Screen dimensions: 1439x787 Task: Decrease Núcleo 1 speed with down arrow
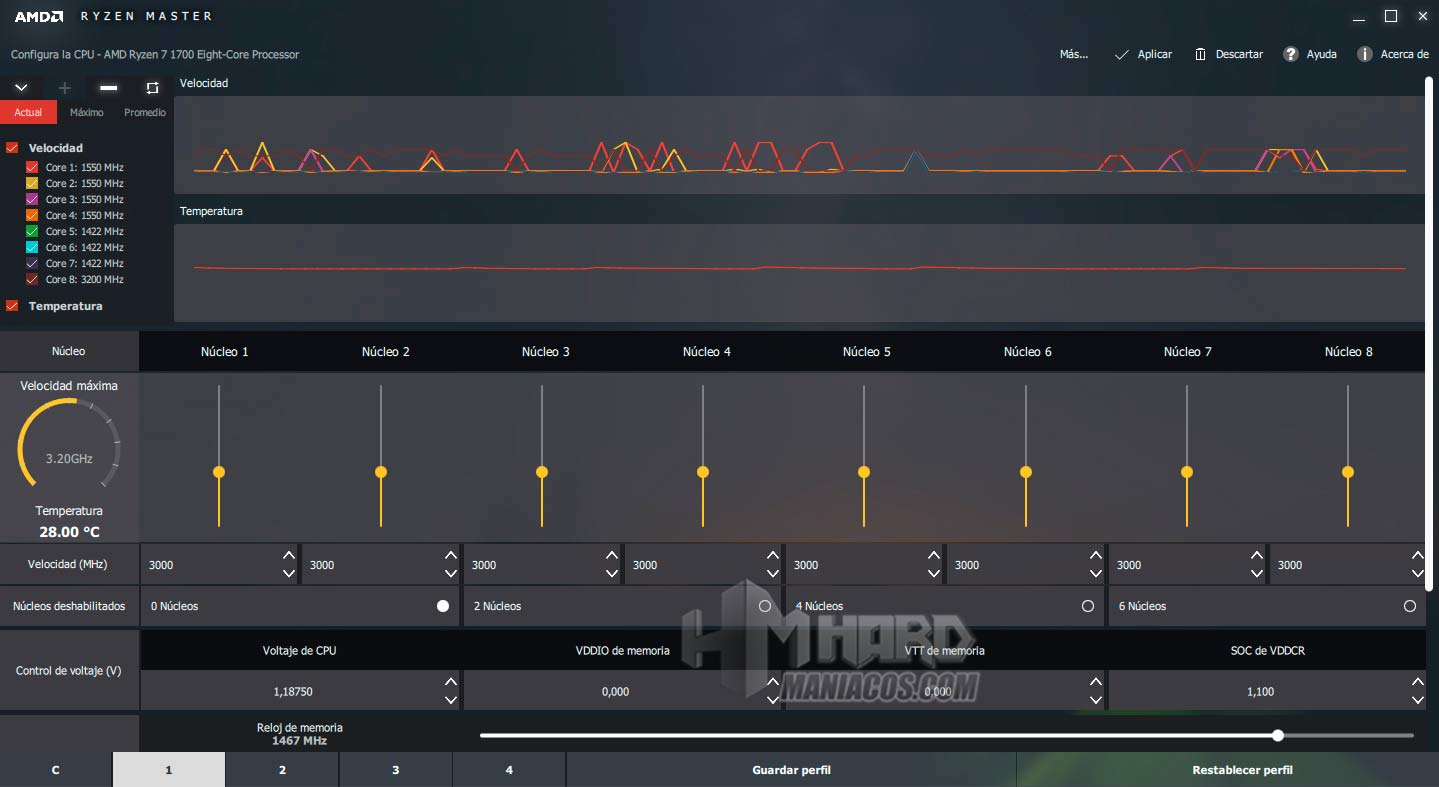pos(289,574)
